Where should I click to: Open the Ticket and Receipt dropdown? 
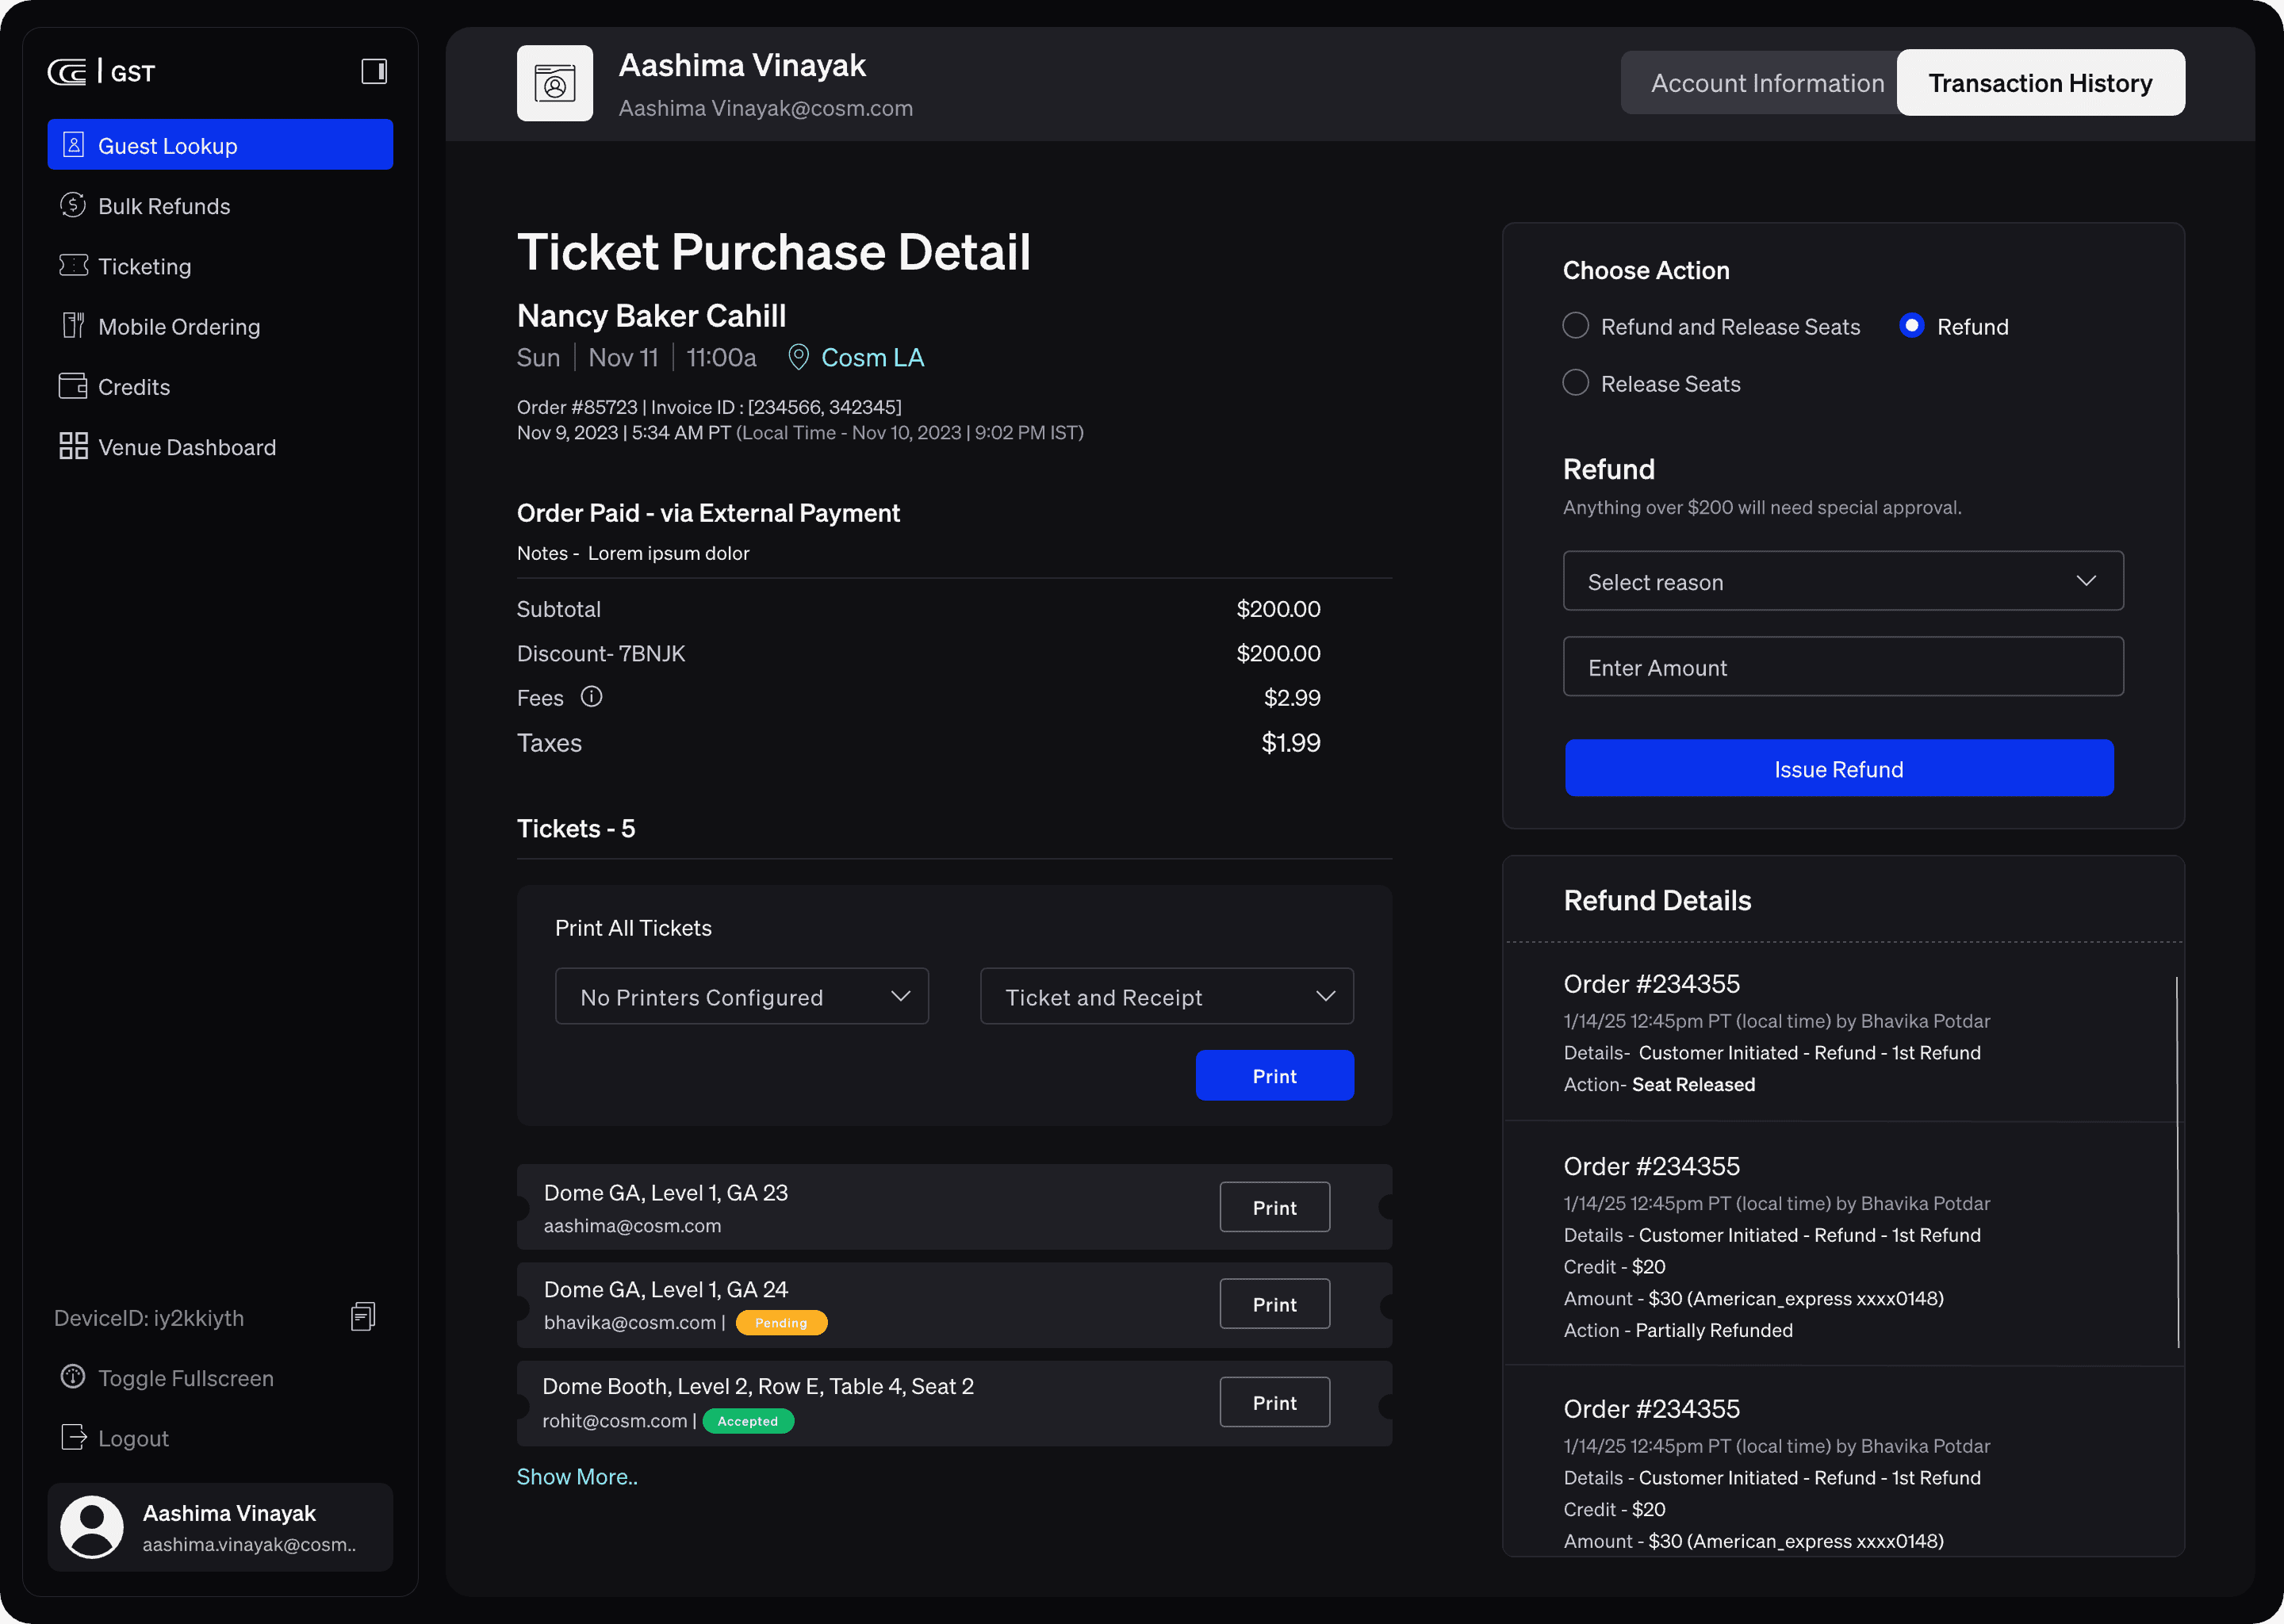point(1167,997)
